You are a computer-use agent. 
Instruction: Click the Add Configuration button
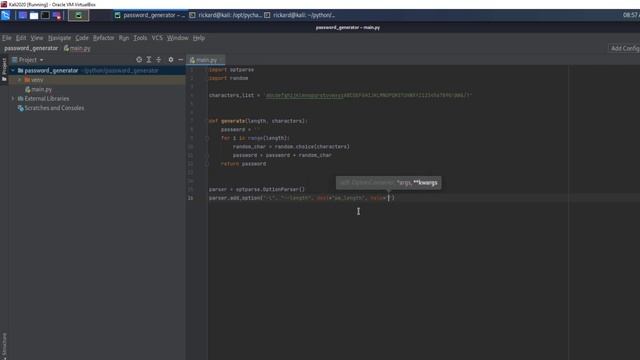coord(624,48)
